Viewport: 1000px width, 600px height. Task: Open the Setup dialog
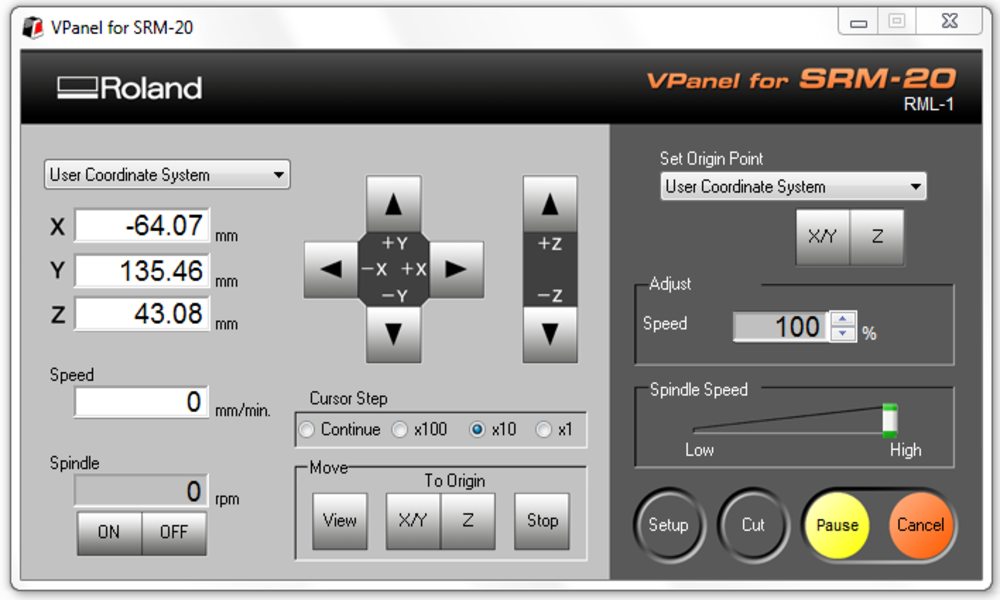pyautogui.click(x=669, y=525)
